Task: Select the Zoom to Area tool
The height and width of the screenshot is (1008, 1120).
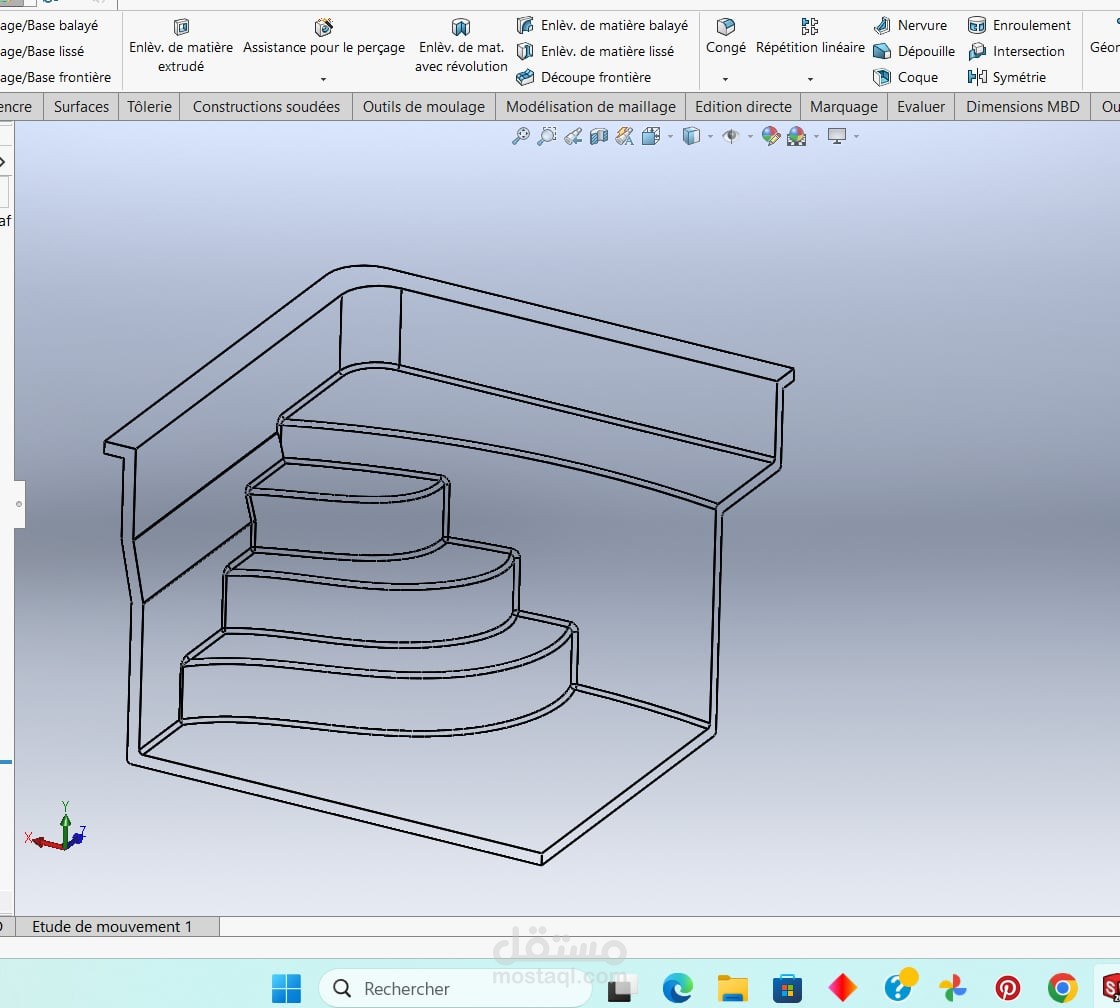Action: coord(547,136)
